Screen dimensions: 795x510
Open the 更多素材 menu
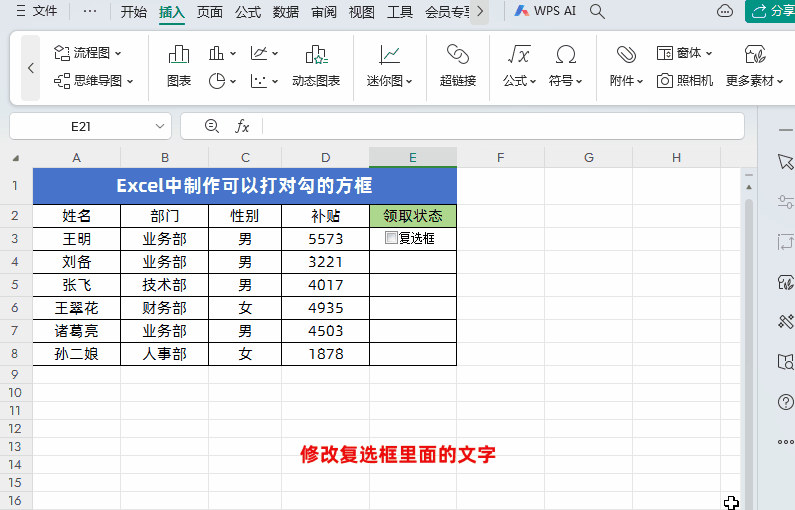pos(754,66)
